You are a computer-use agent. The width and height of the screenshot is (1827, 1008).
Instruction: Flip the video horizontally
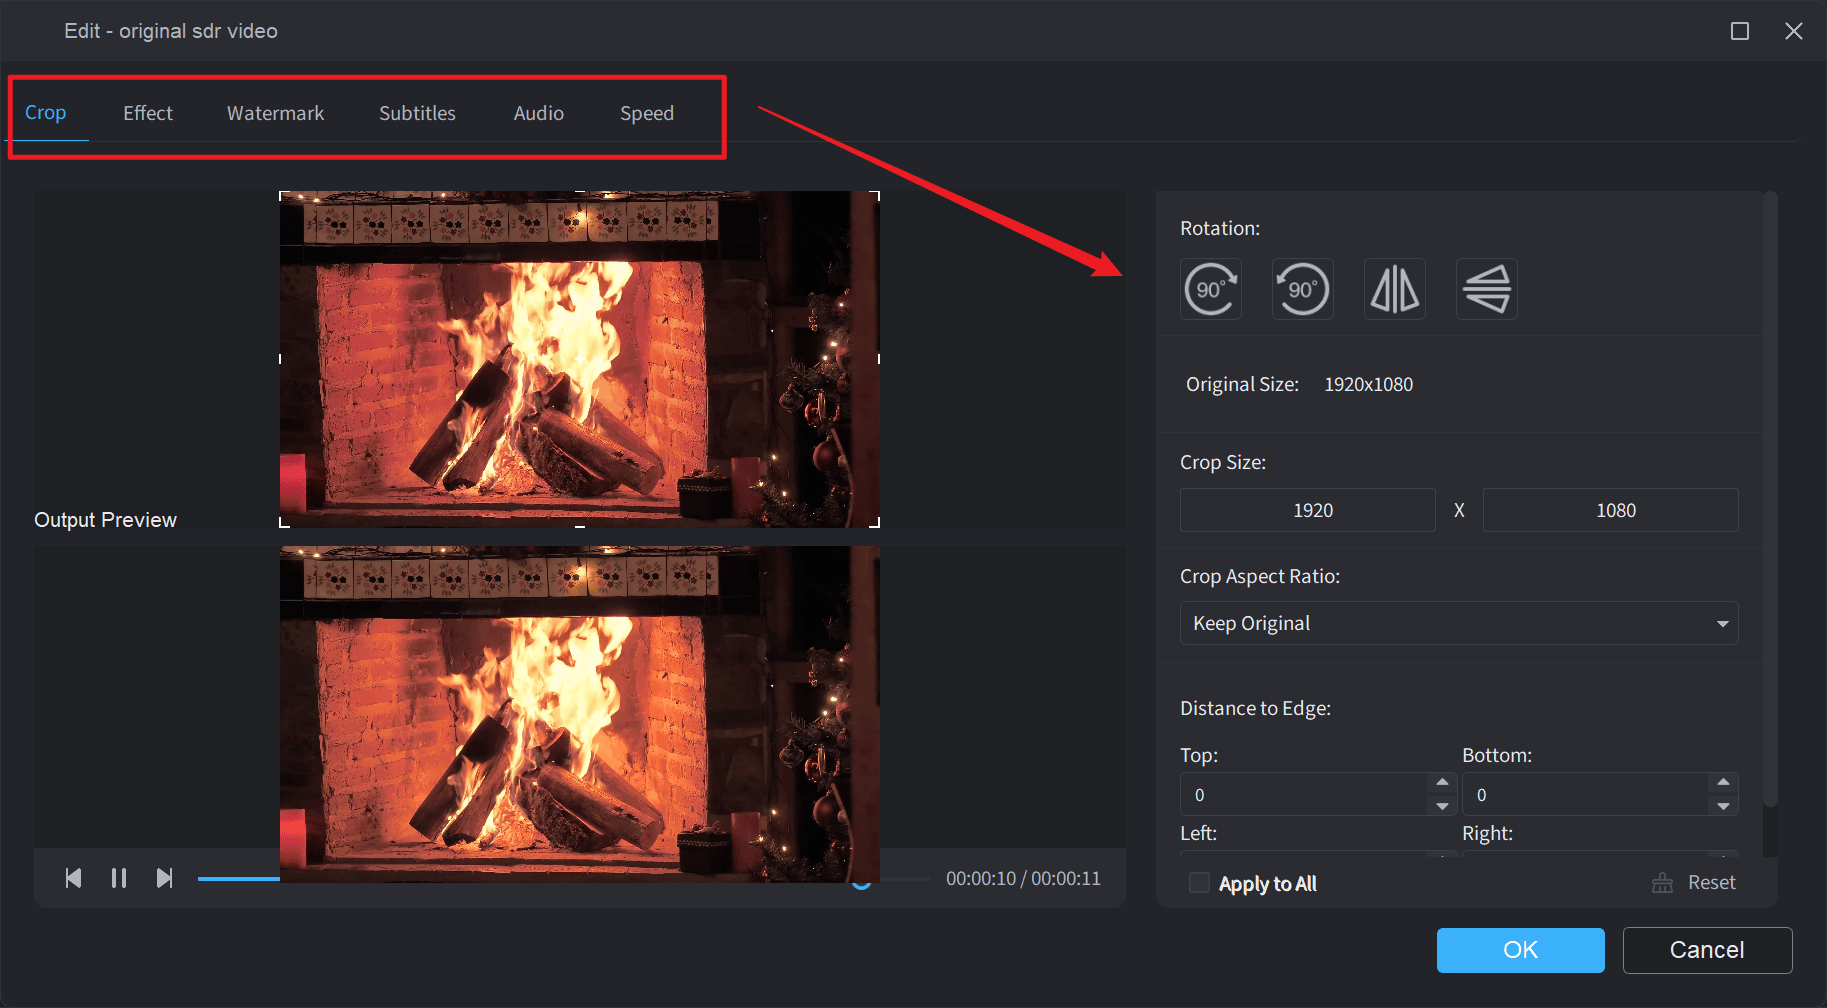coord(1395,289)
